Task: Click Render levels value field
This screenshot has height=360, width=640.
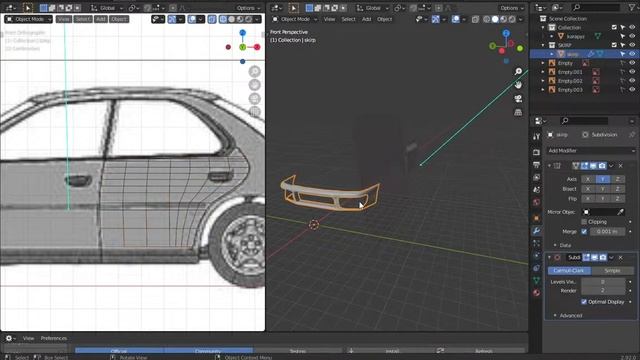Action: point(603,291)
